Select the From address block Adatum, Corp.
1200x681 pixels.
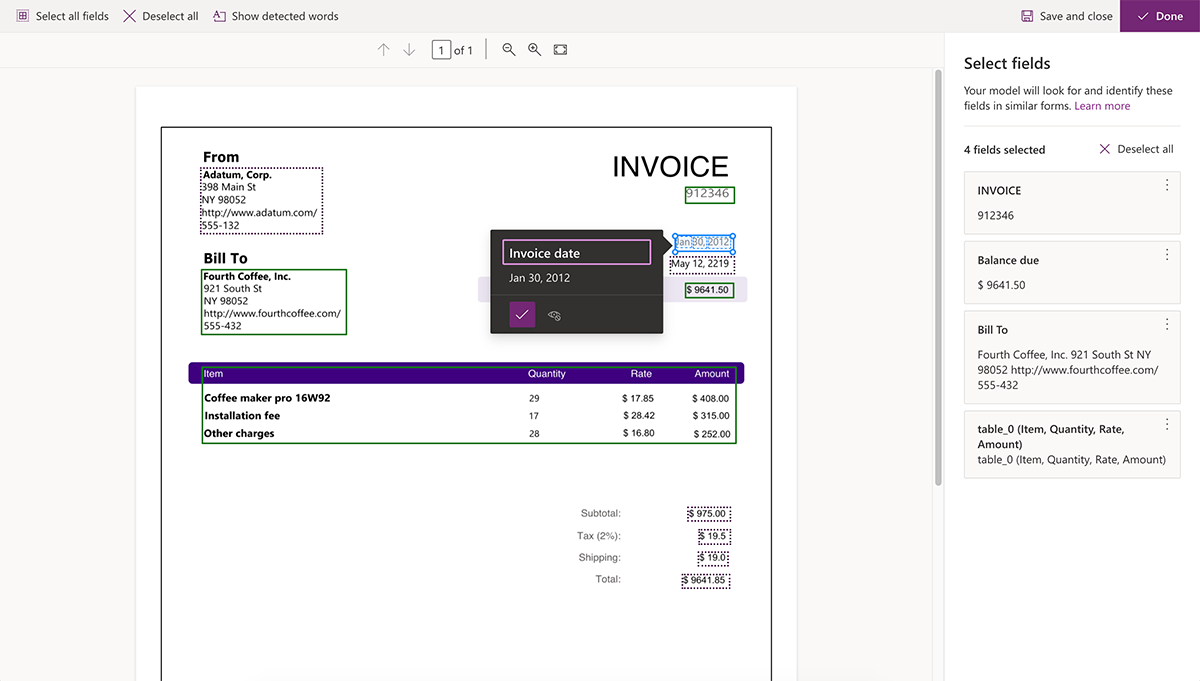tap(261, 200)
